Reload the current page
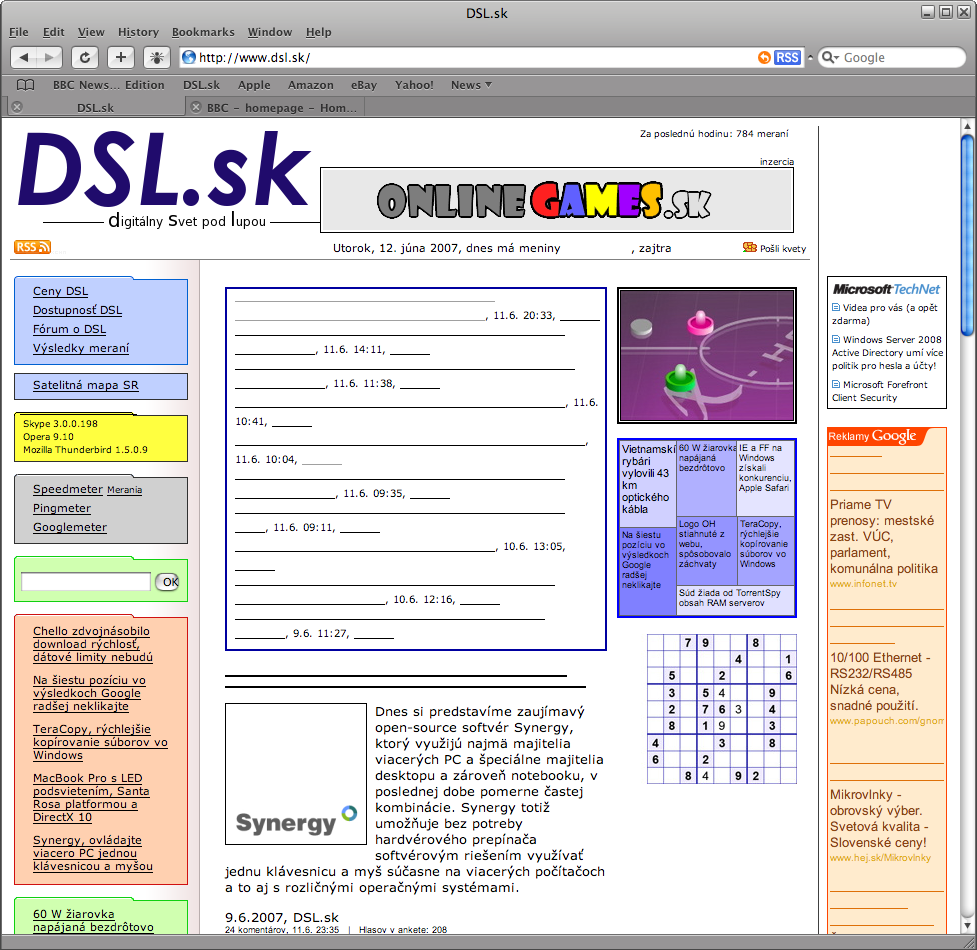The image size is (977, 950). tap(85, 58)
